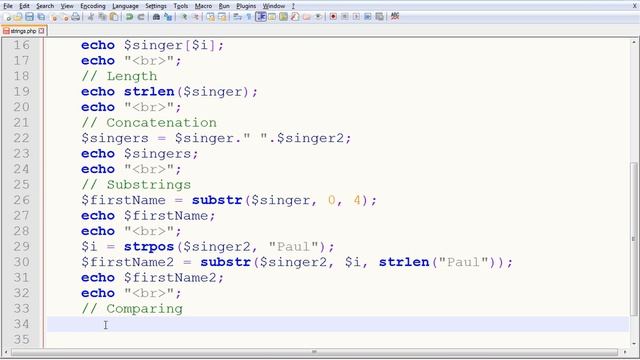Click the Close document toolbar icon
This screenshot has height=360, width=640.
pyautogui.click(x=54, y=17)
